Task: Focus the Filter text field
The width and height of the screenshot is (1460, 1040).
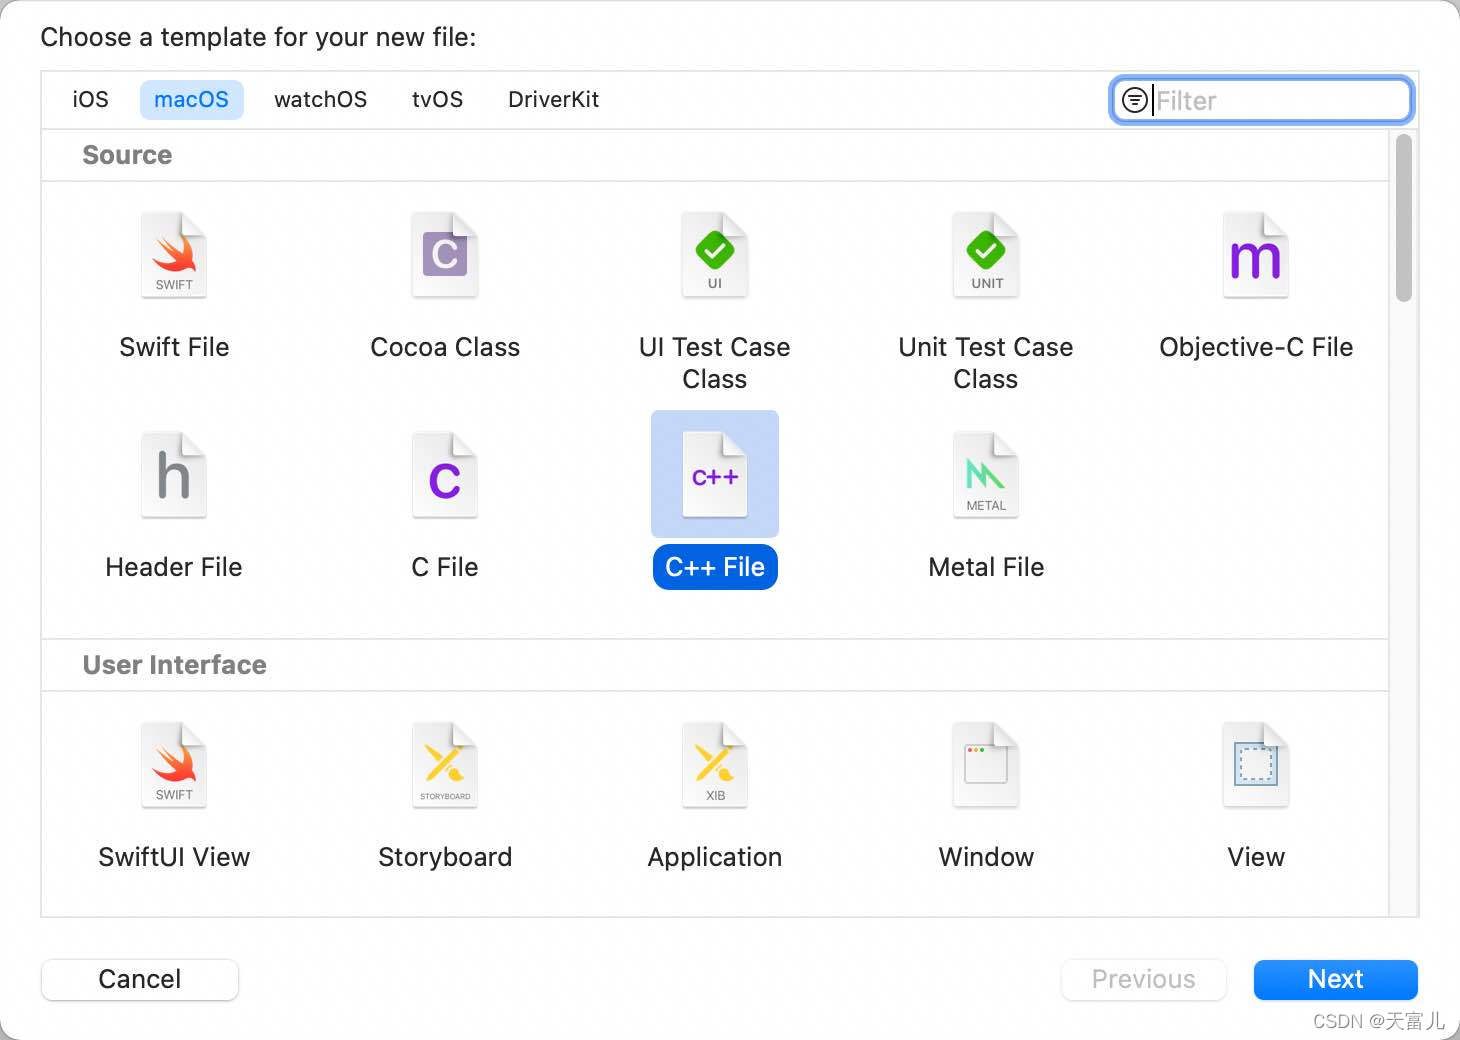Action: pos(1262,100)
